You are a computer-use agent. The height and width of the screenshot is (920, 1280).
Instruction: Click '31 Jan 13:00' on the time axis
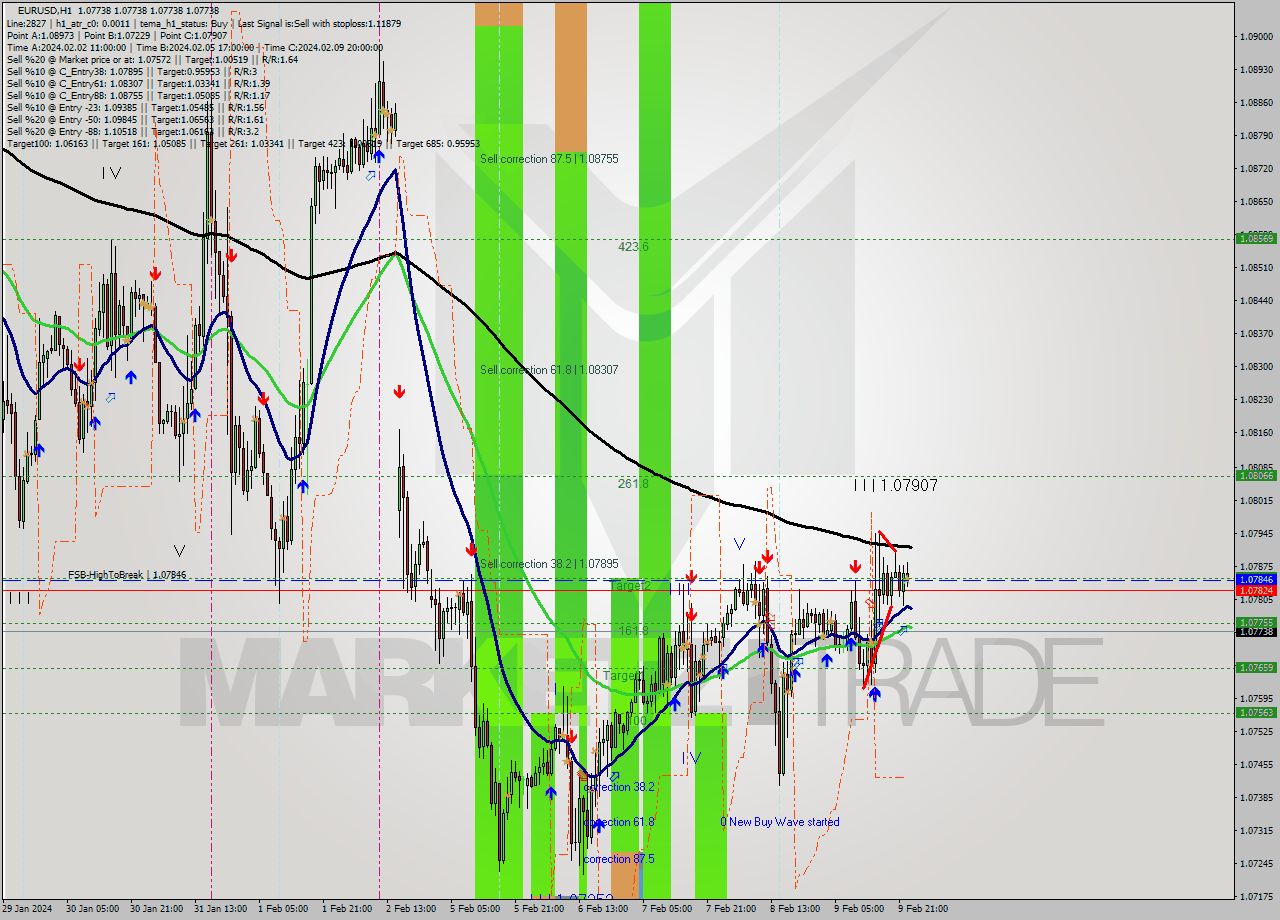(220, 909)
